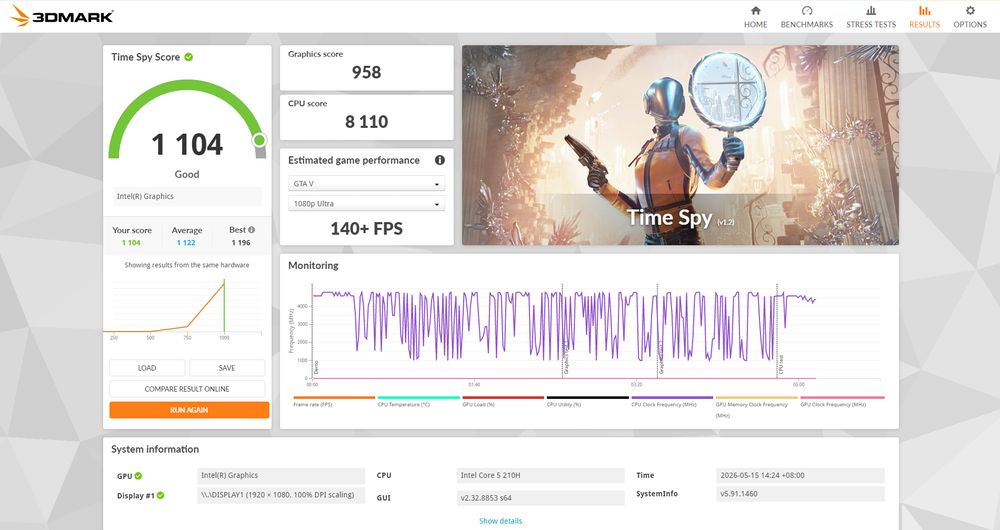Switch to the Stress Tests tab
1000x530 pixels.
[x=871, y=17]
